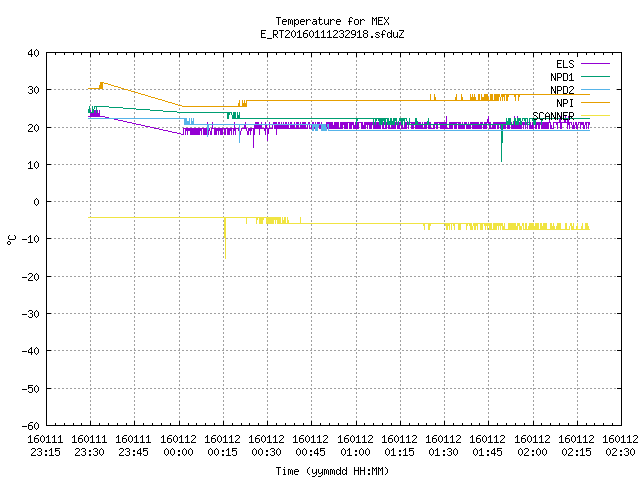Click the ELS legend label
640x480 pixels.
point(565,64)
